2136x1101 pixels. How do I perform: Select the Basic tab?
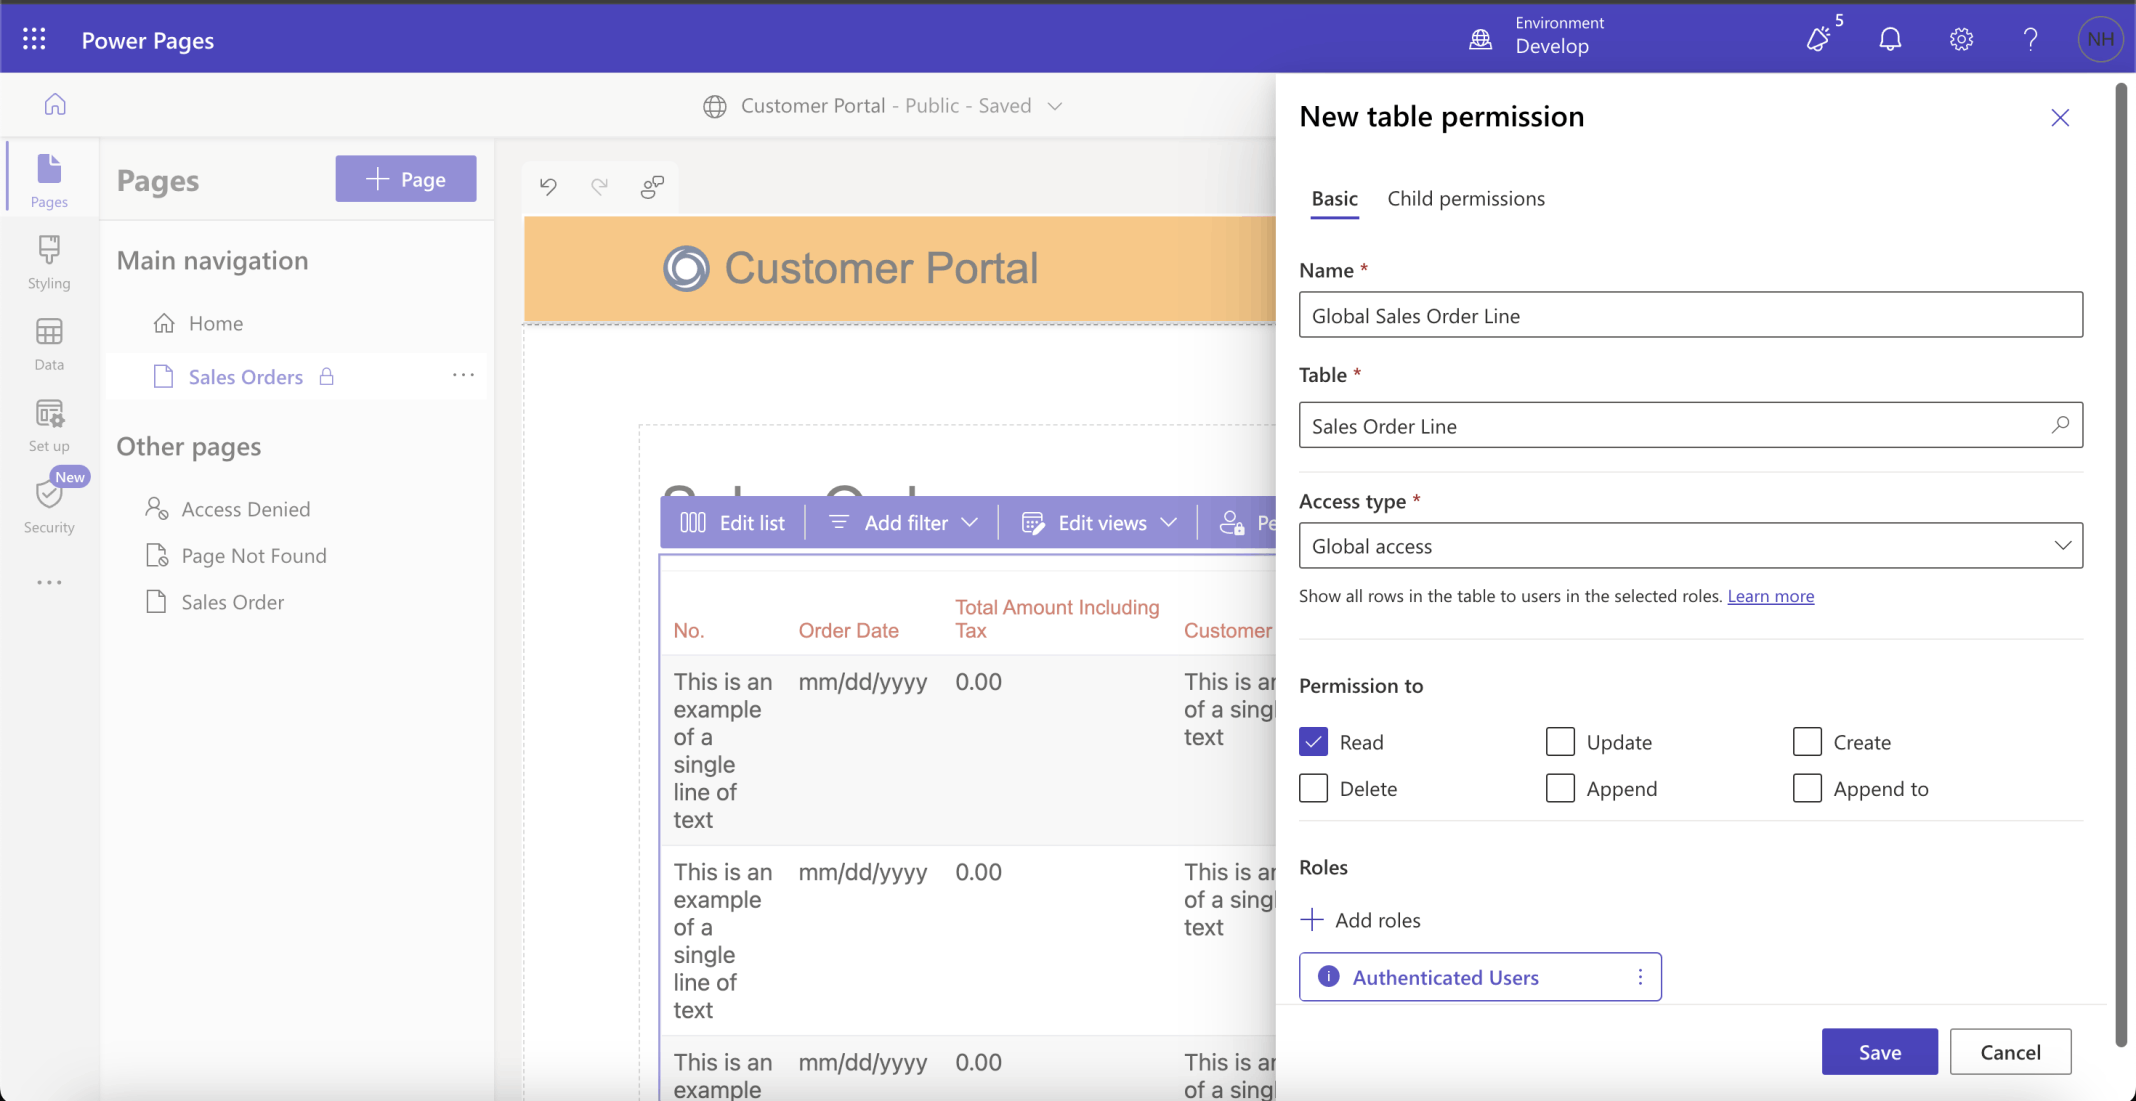point(1334,199)
